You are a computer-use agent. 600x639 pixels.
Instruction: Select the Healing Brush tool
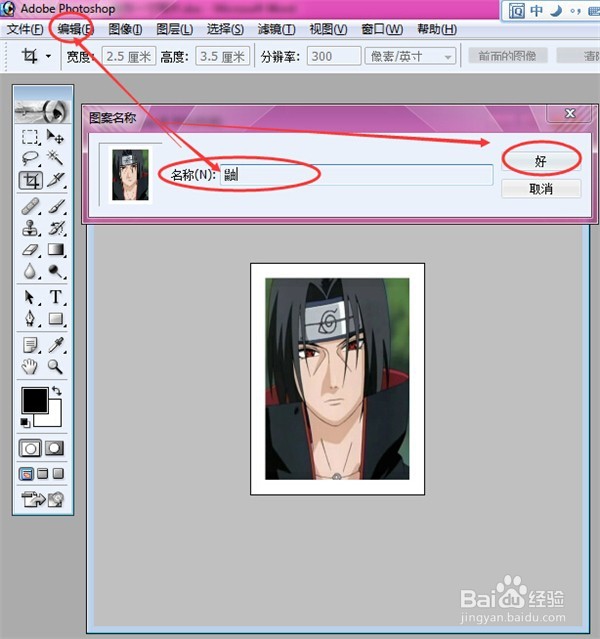pos(30,207)
